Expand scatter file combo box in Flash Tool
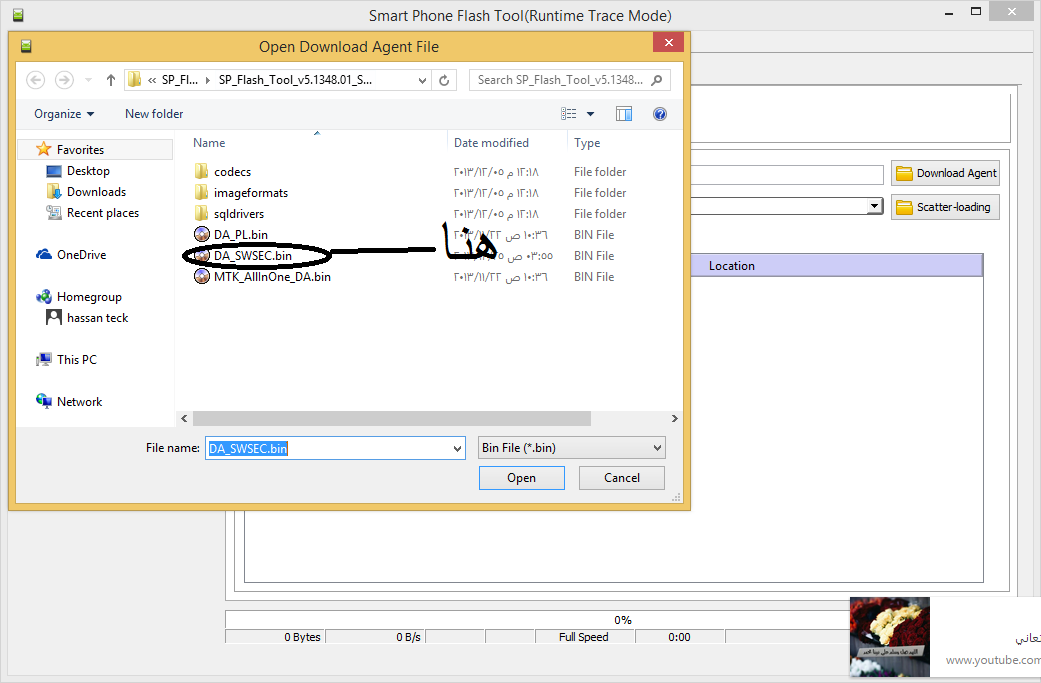This screenshot has width=1041, height=683. (x=875, y=206)
